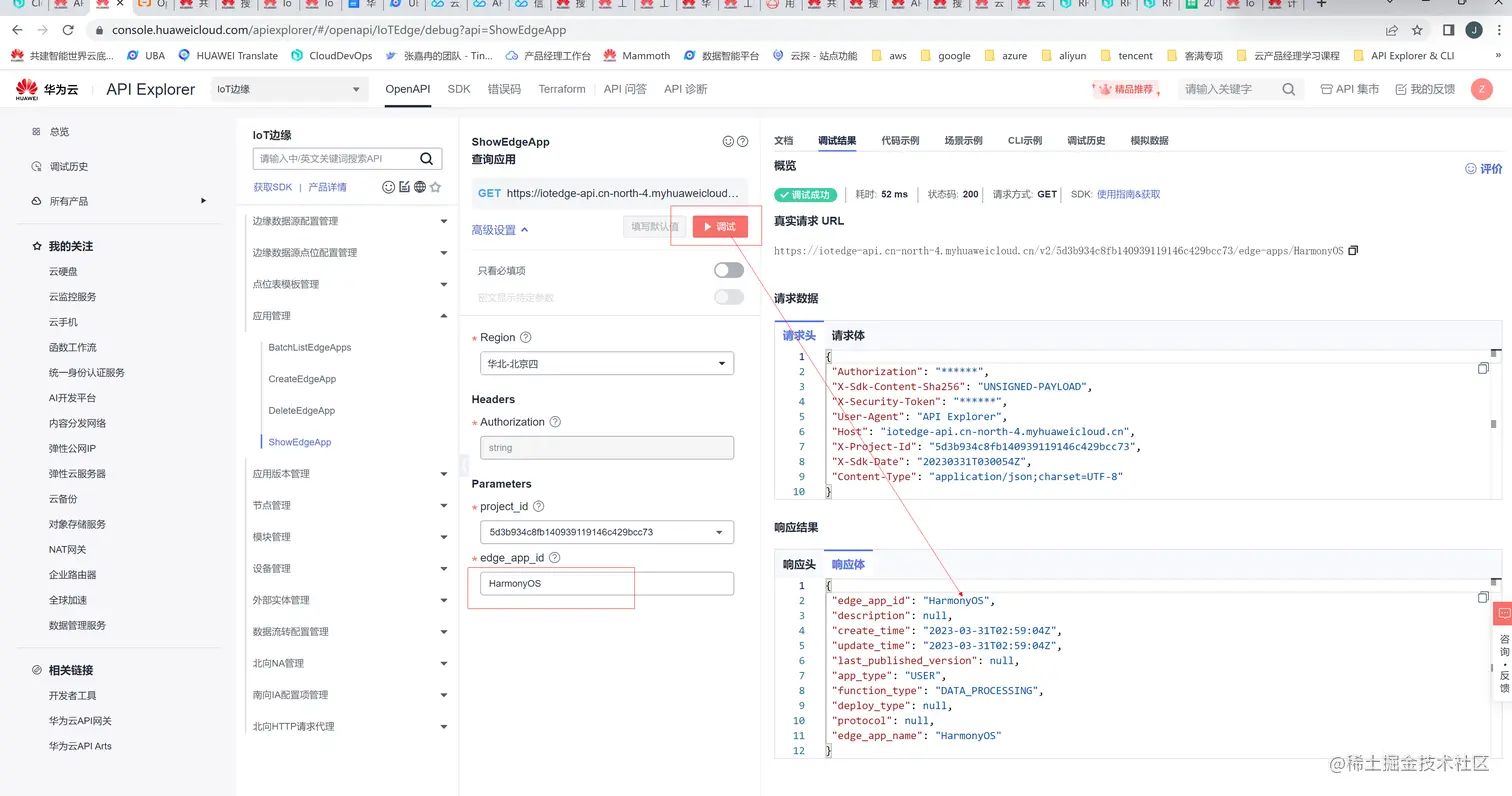Expand 节点管理 category
1512x796 pixels.
click(349, 505)
